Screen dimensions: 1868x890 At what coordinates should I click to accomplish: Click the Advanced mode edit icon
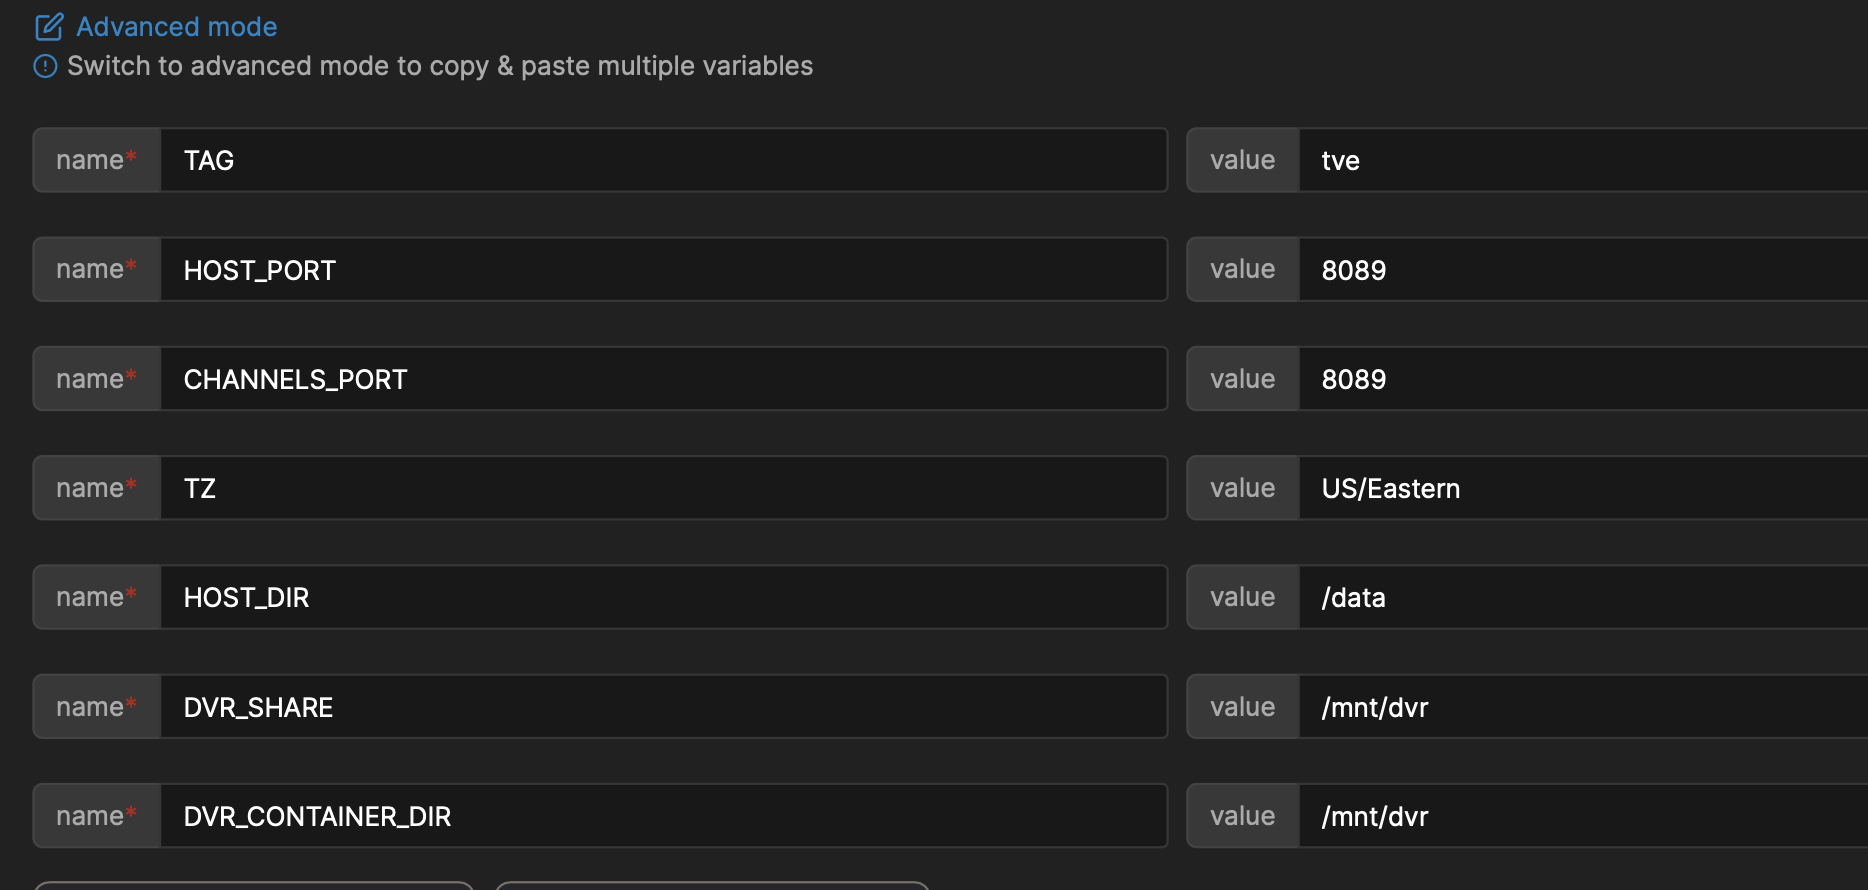point(49,27)
